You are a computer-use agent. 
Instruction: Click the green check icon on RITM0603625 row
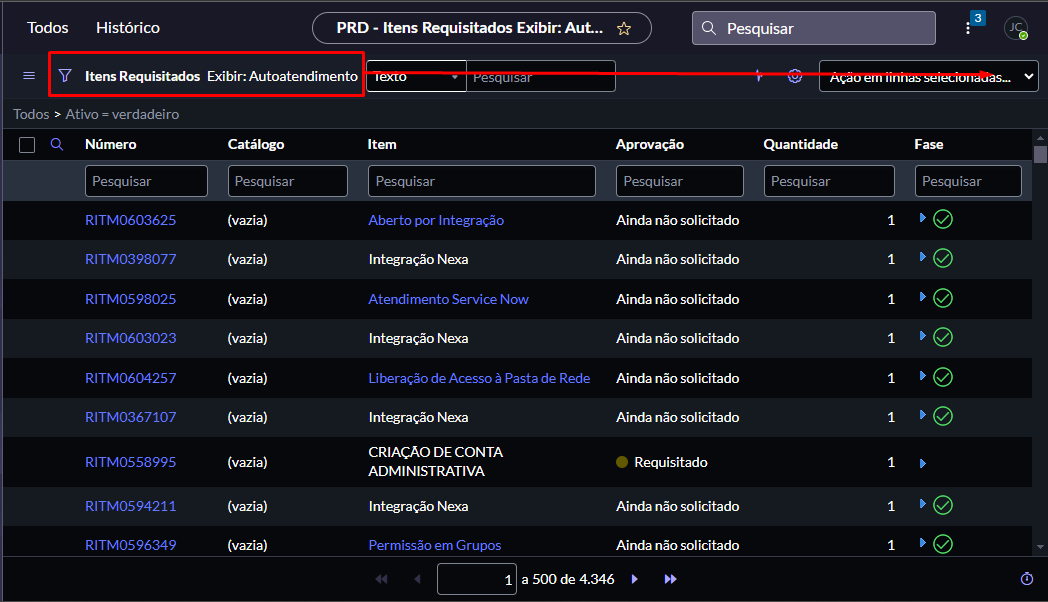click(941, 219)
